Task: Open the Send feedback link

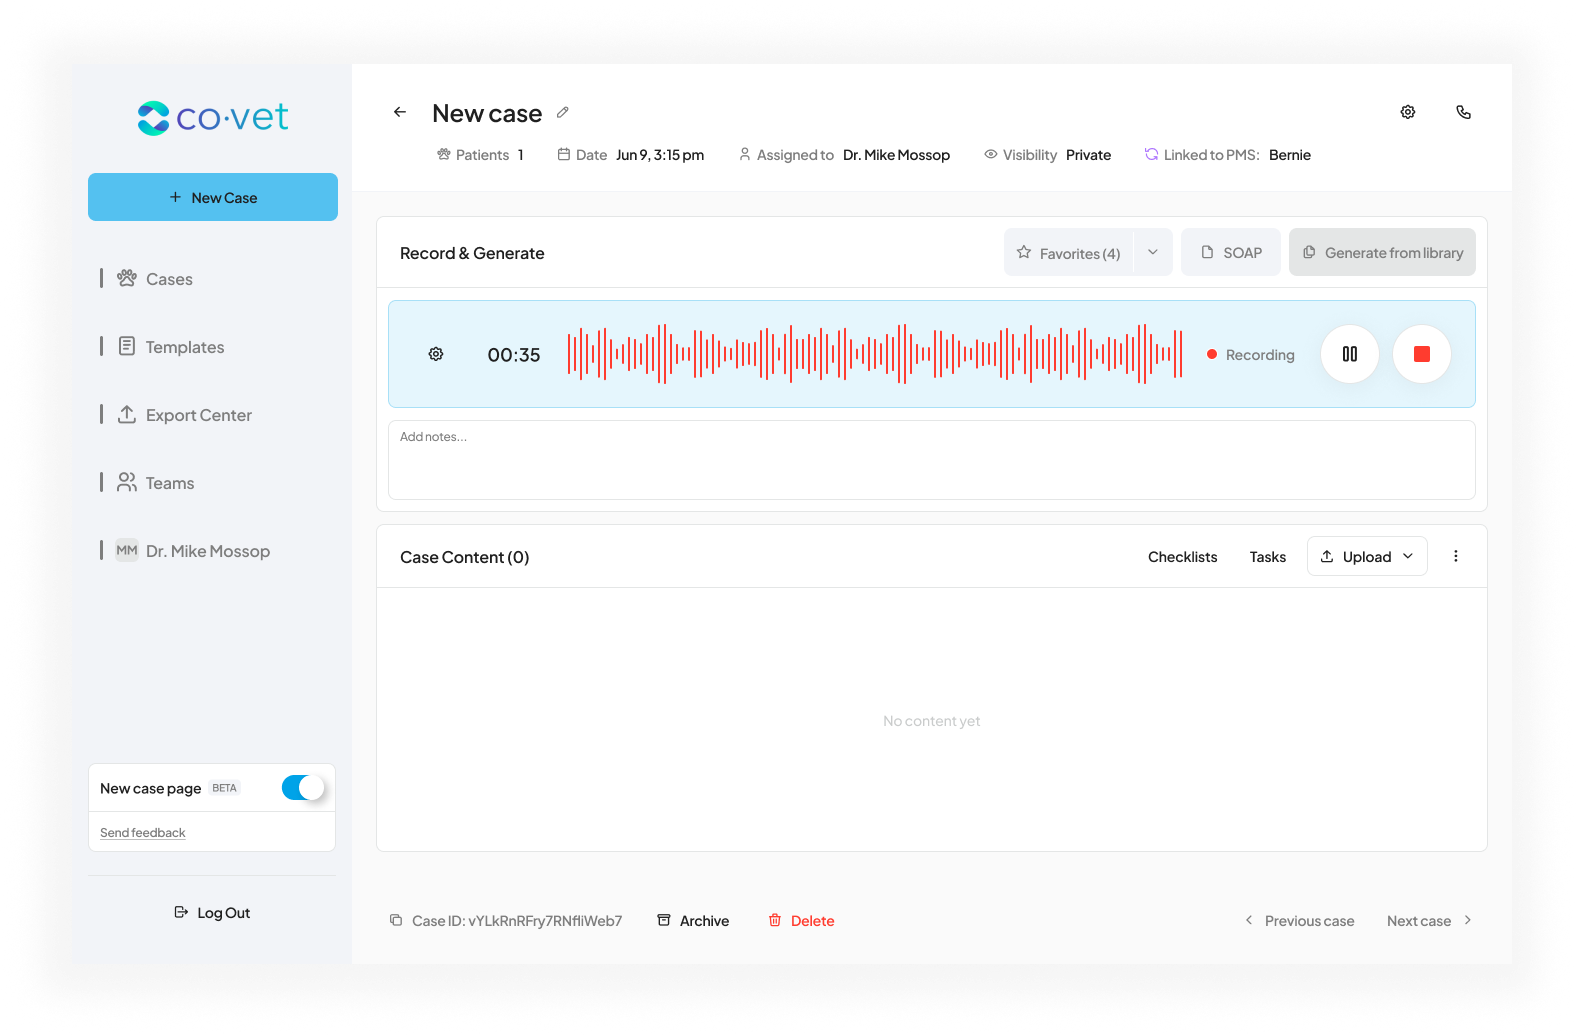Action: (x=143, y=833)
